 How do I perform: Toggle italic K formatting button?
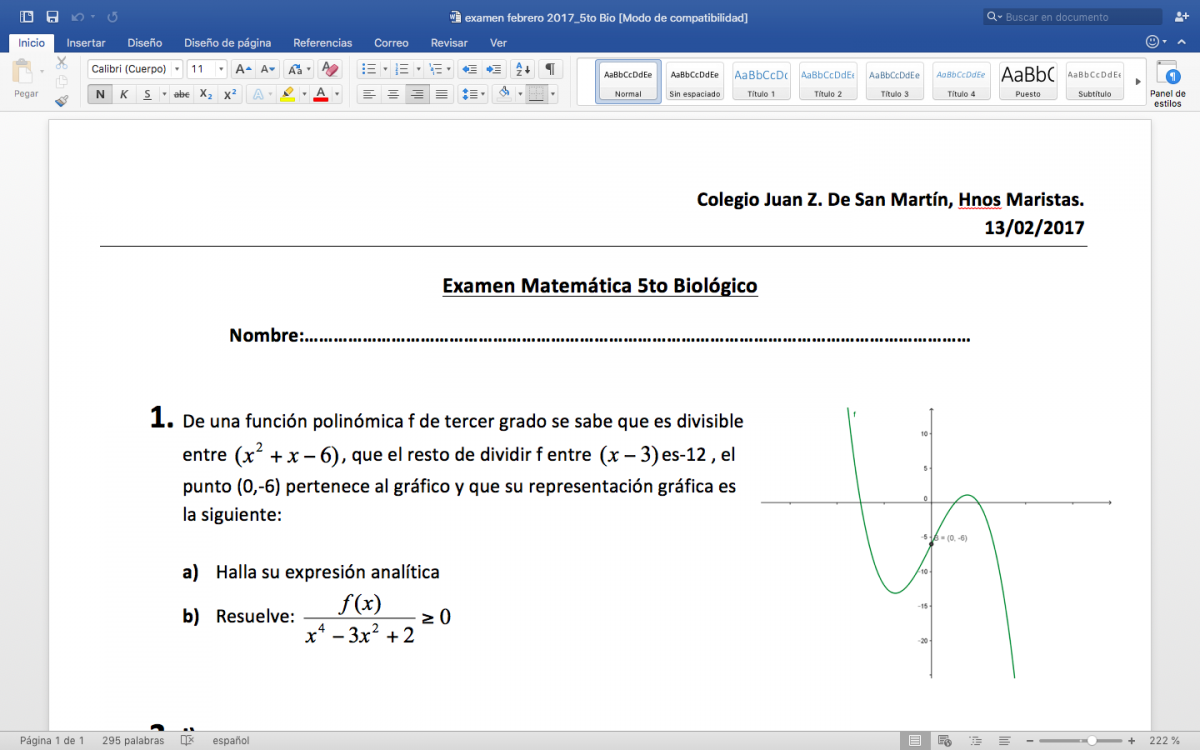(x=124, y=94)
